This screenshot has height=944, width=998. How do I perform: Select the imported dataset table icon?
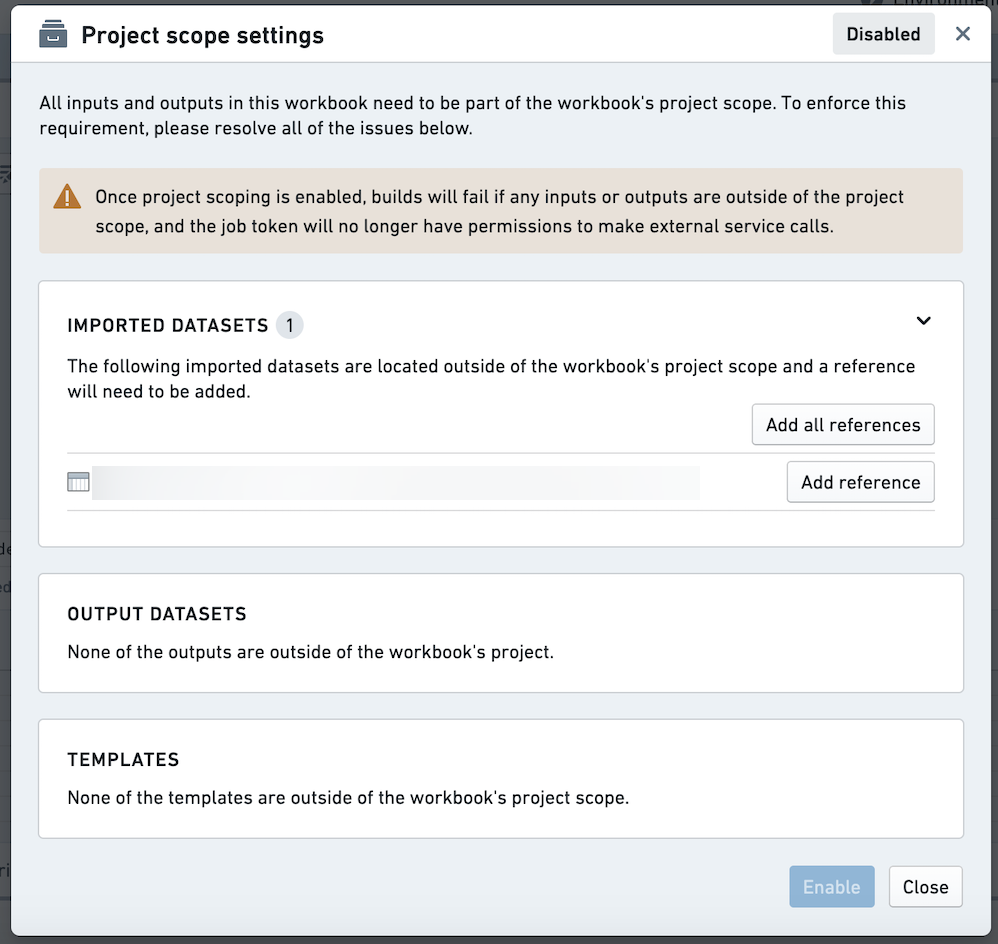[78, 482]
